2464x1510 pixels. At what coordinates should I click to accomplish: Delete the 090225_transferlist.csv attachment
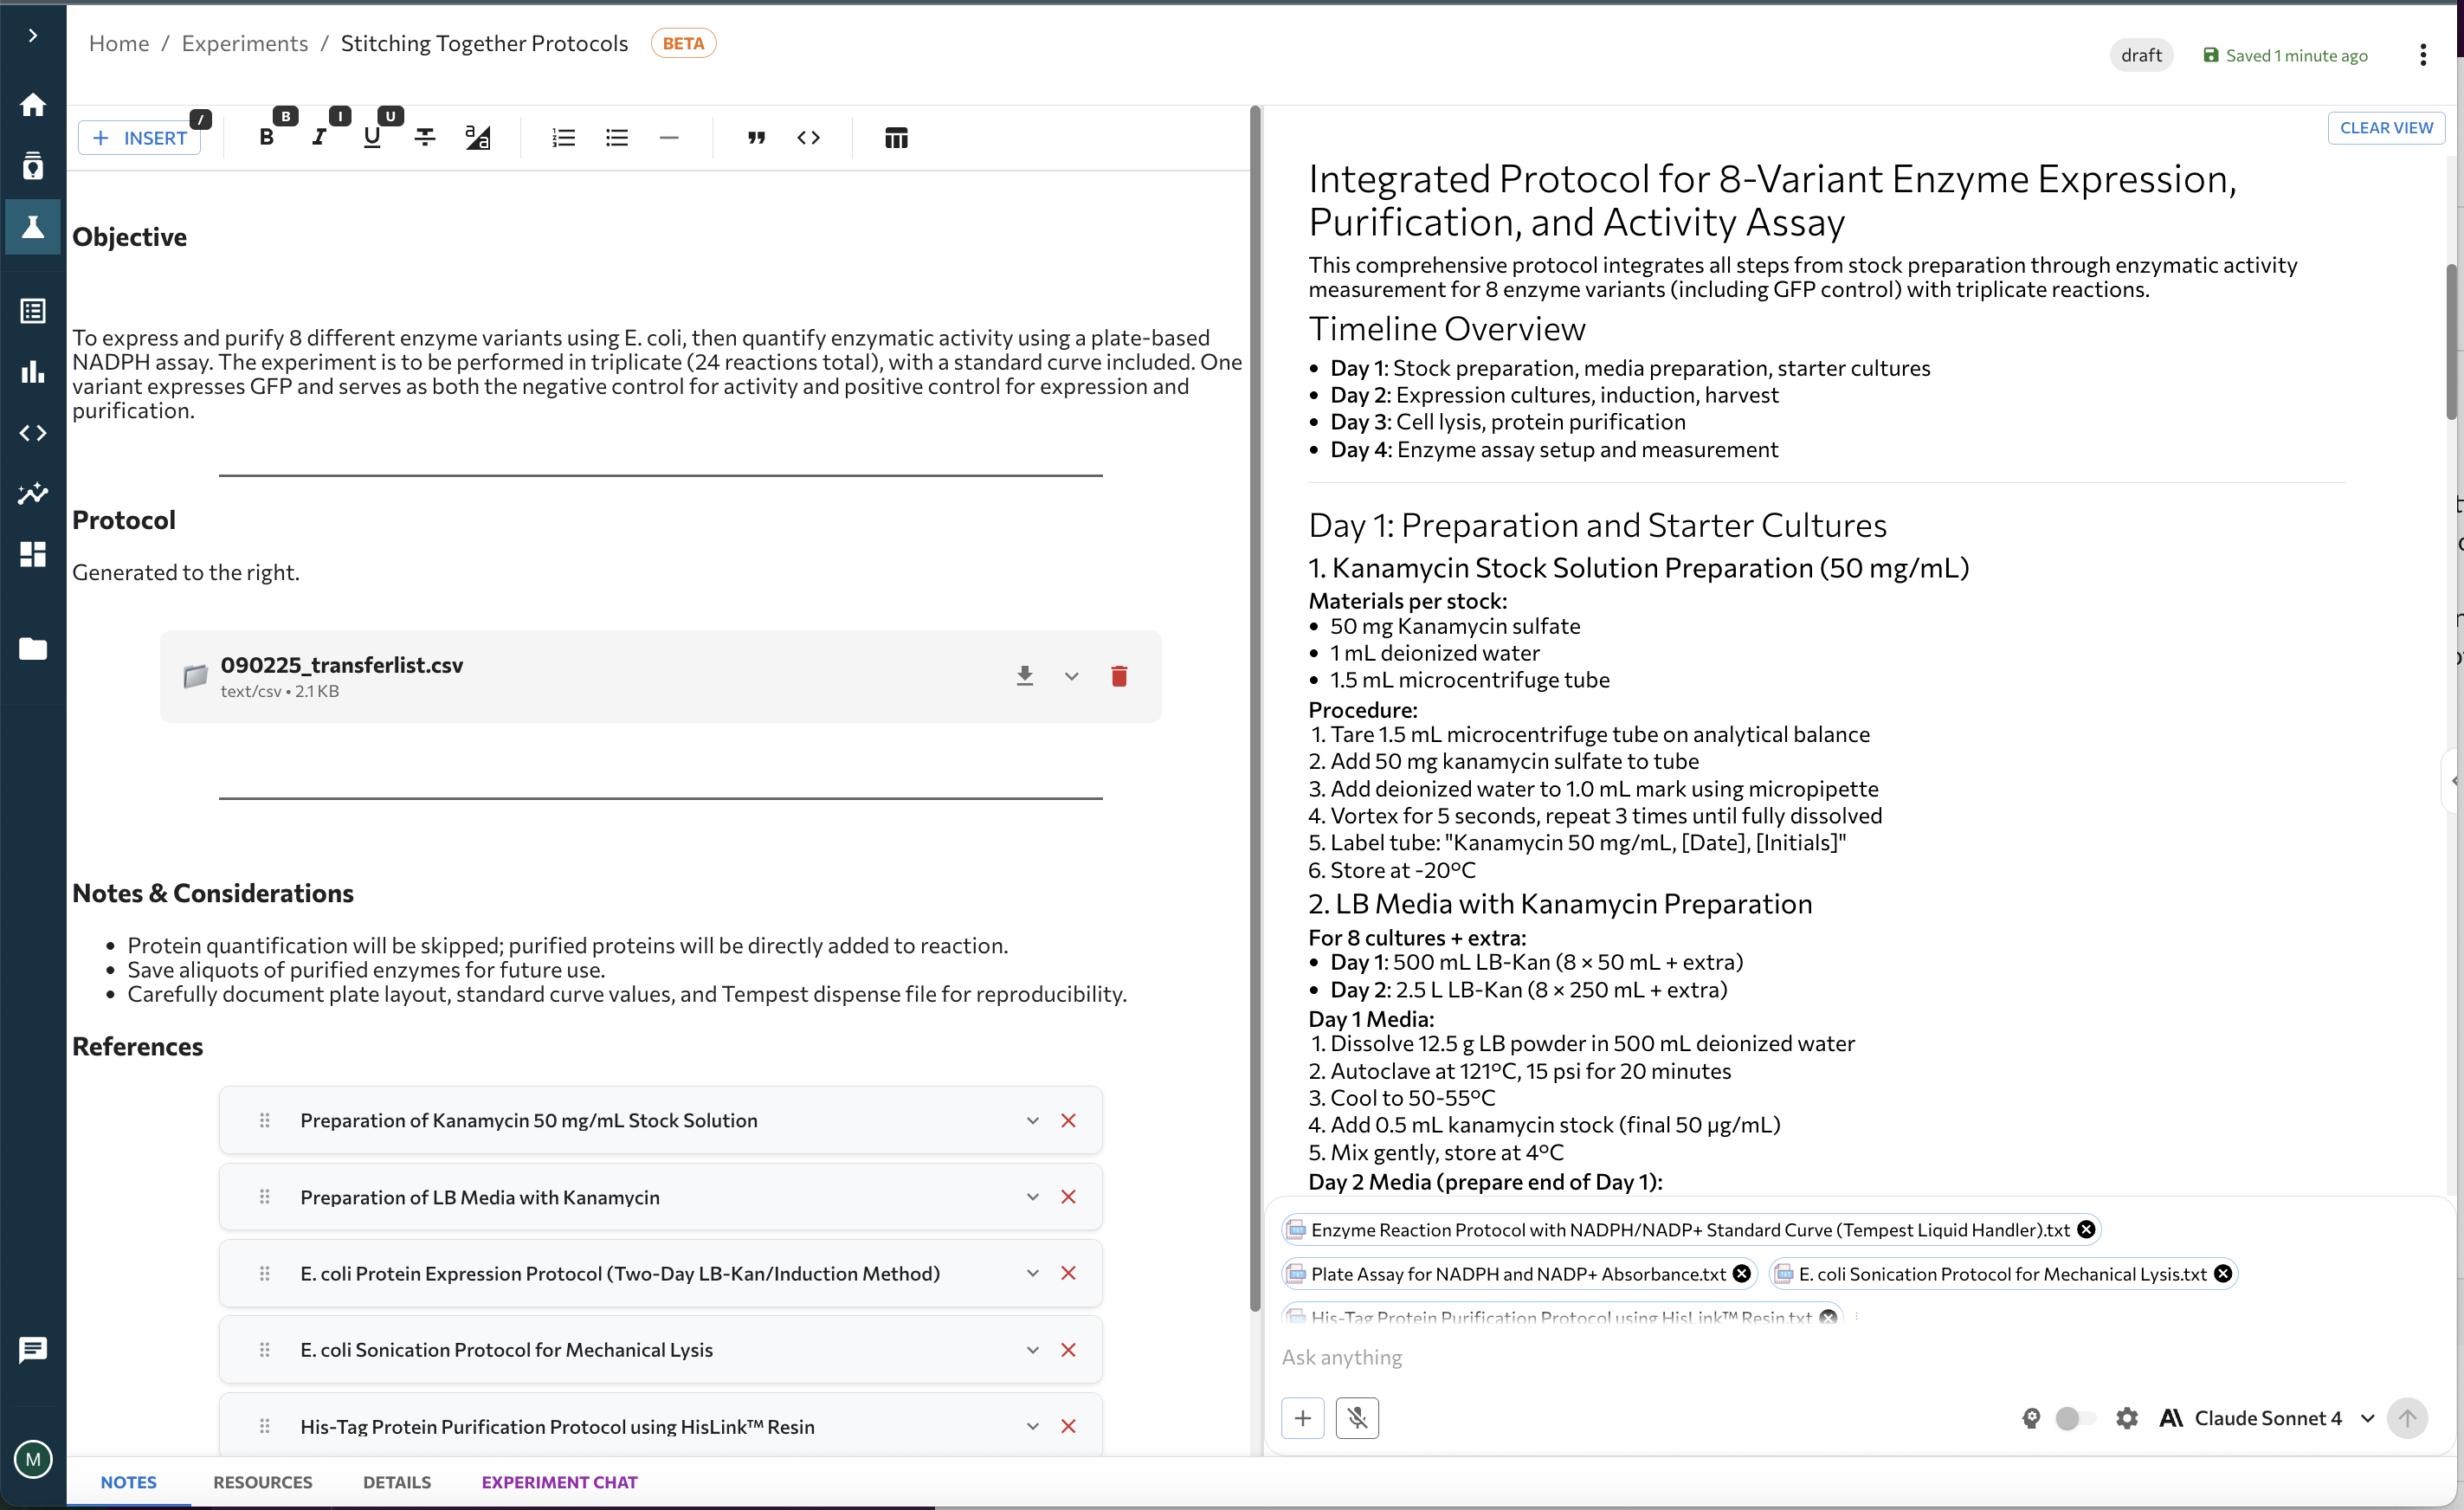(1119, 677)
